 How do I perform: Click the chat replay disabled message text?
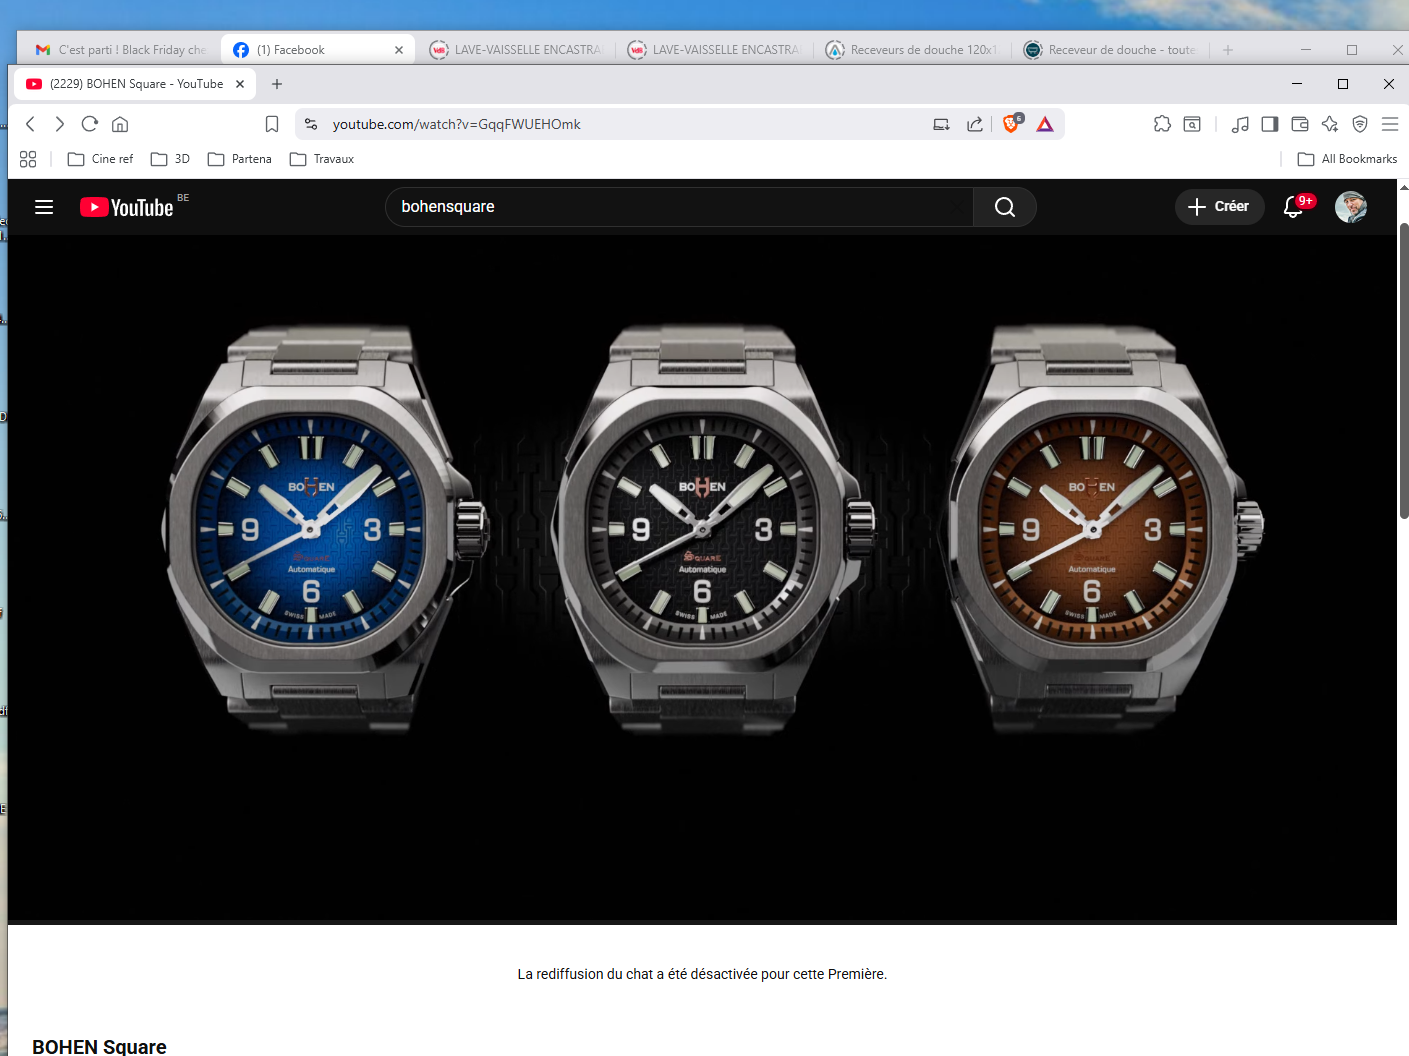(702, 974)
